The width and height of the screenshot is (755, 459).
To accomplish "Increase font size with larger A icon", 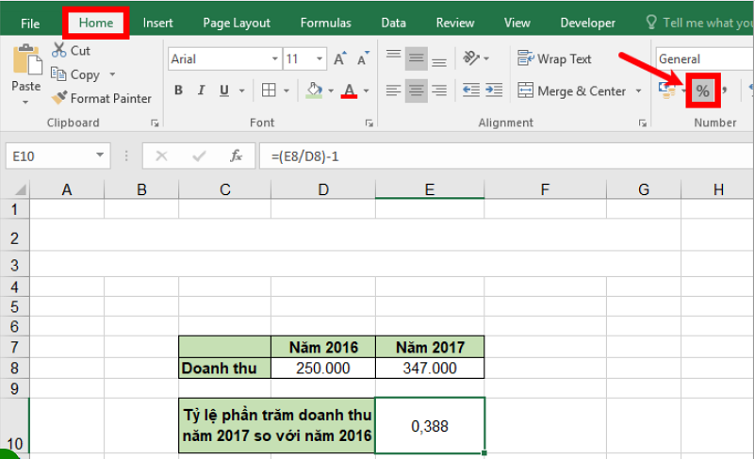I will pyautogui.click(x=339, y=59).
